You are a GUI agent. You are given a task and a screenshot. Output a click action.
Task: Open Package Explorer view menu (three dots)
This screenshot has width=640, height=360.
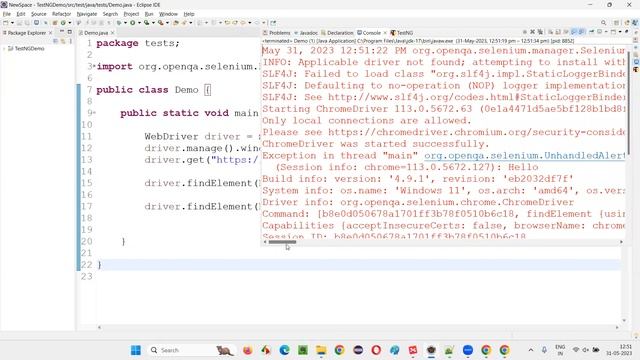click(x=71, y=41)
